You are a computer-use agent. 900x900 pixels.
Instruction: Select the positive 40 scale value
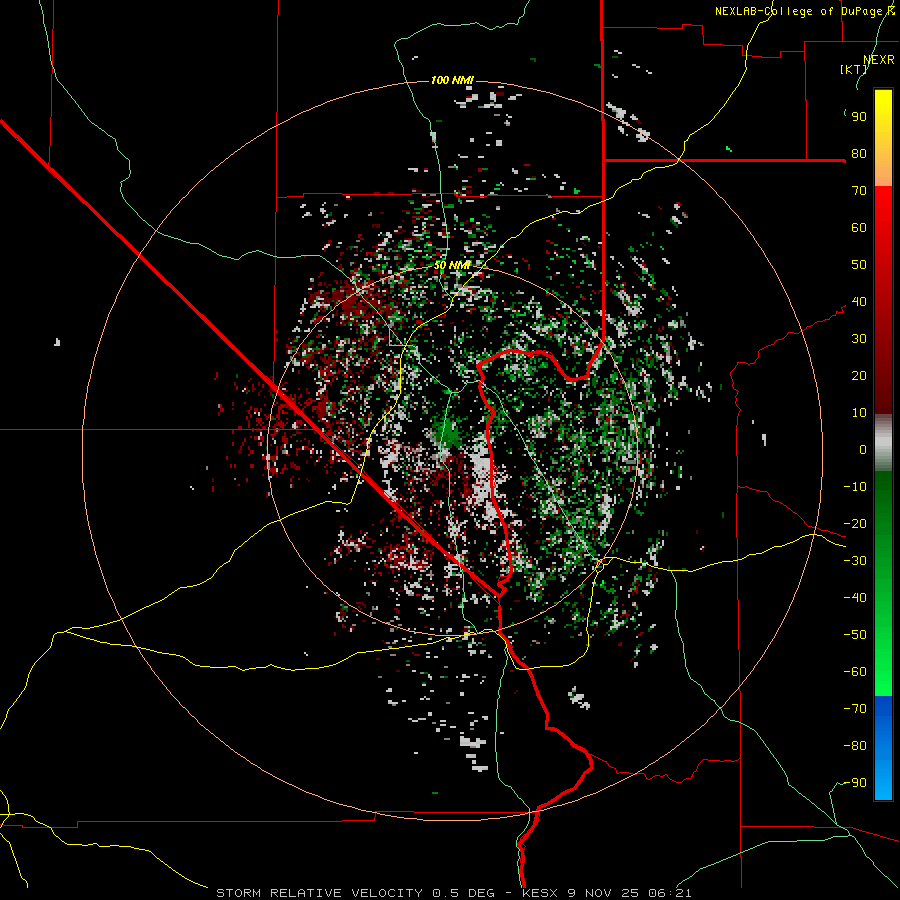click(x=859, y=302)
